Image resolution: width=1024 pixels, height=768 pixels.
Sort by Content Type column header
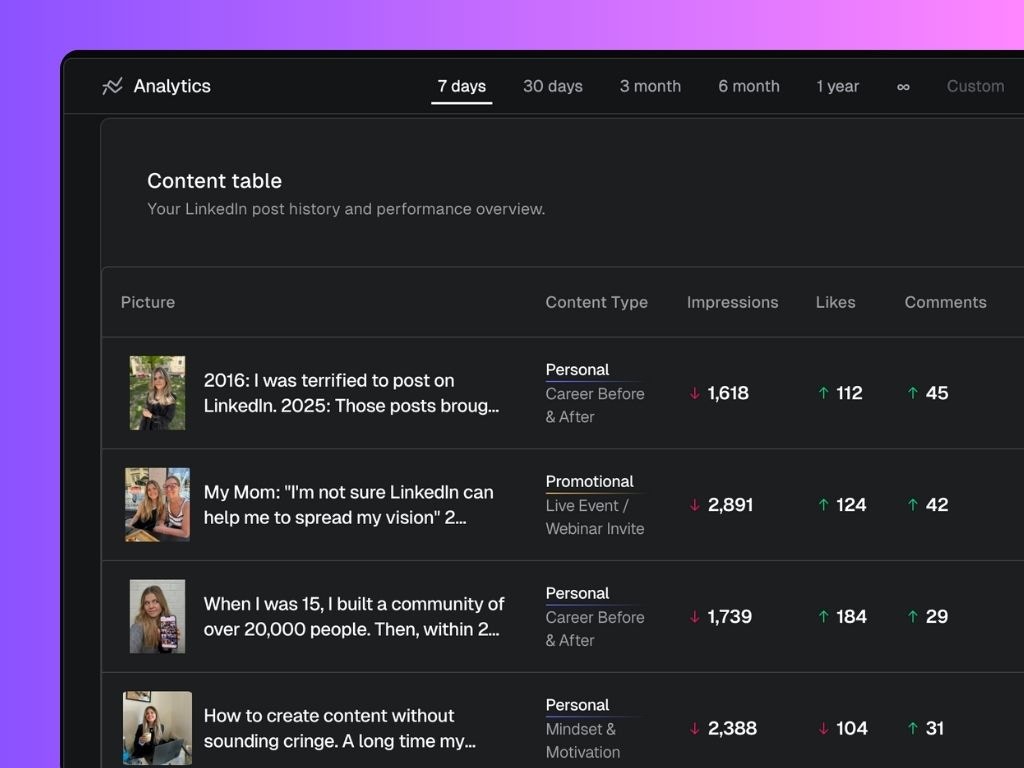pos(597,302)
